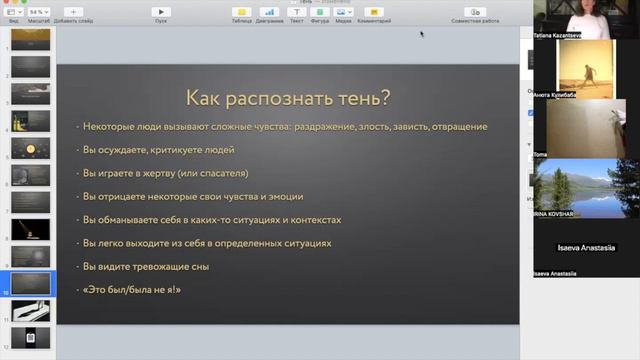Open the Вид view options menu
This screenshot has height=360, width=640.
pyautogui.click(x=14, y=12)
